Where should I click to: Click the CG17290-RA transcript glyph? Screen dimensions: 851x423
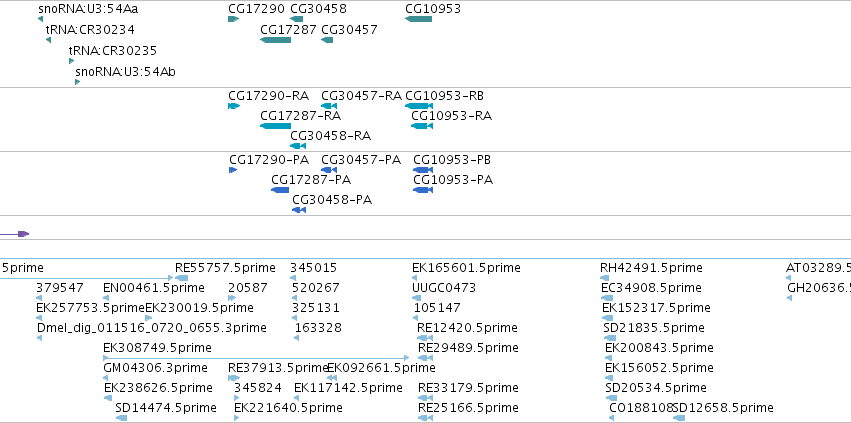click(234, 106)
